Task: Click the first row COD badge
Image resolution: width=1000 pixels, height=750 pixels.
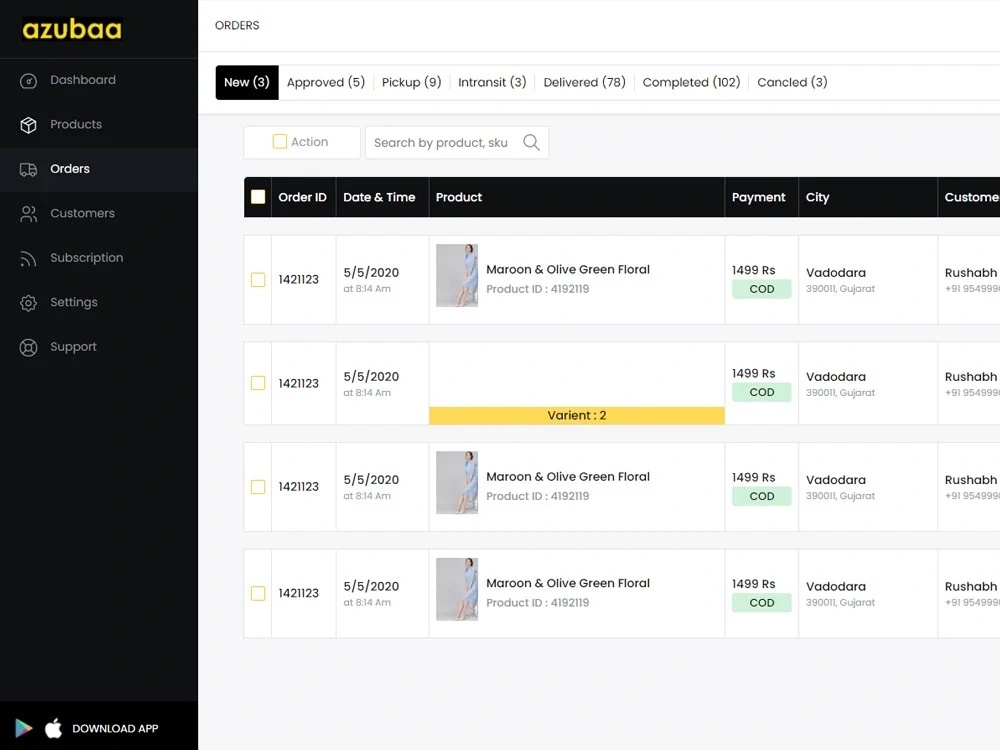Action: tap(761, 289)
